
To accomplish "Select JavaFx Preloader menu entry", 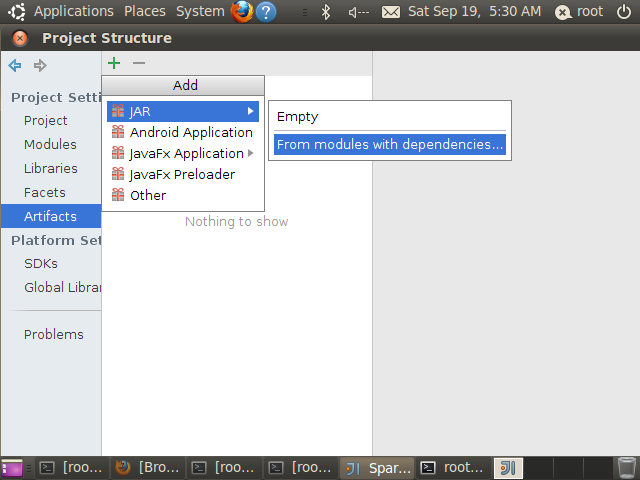I will [183, 174].
